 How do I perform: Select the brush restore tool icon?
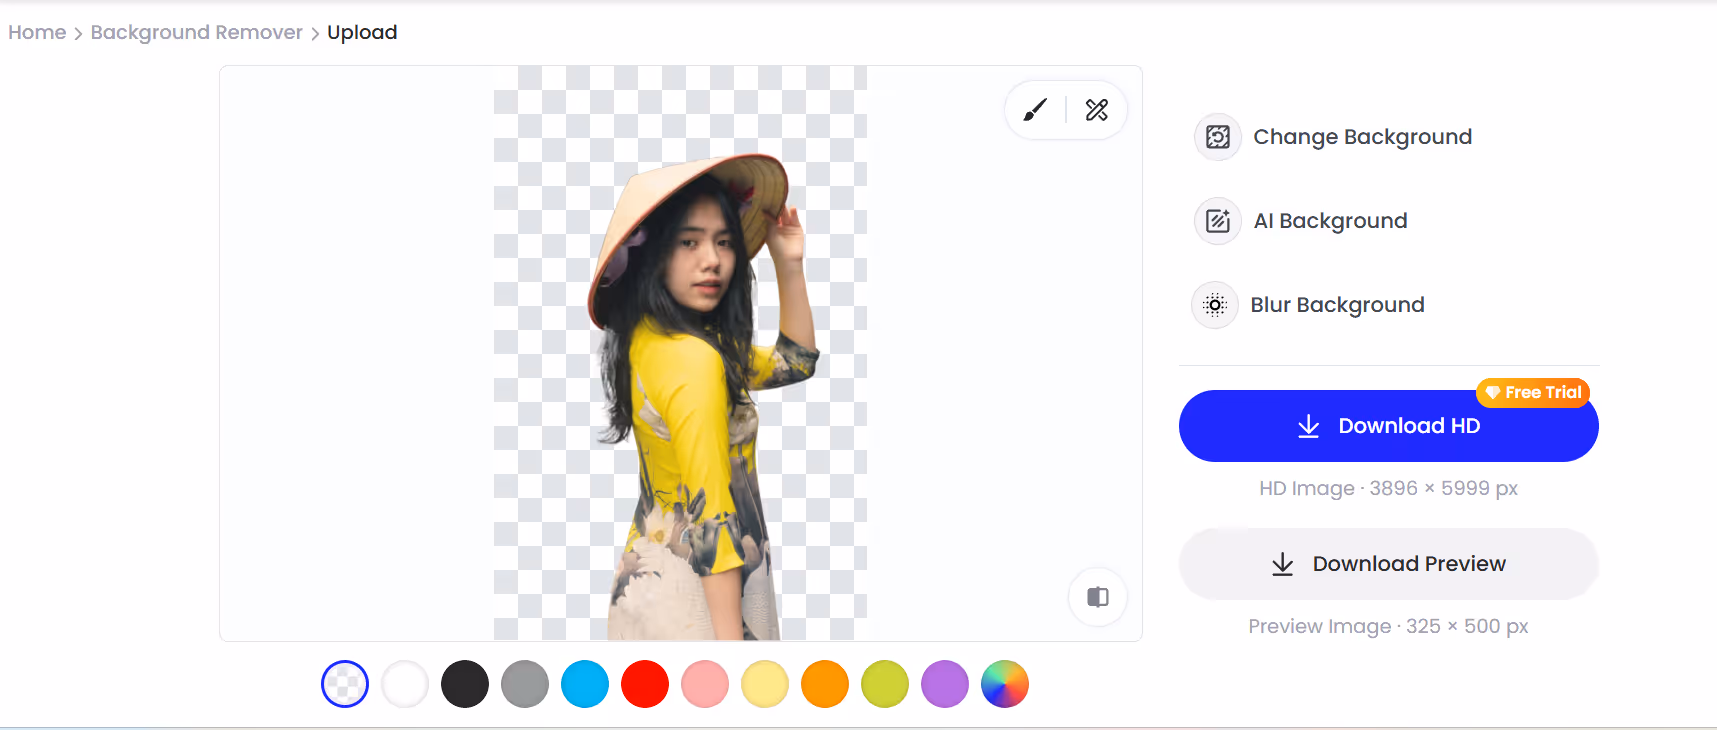click(x=1035, y=110)
